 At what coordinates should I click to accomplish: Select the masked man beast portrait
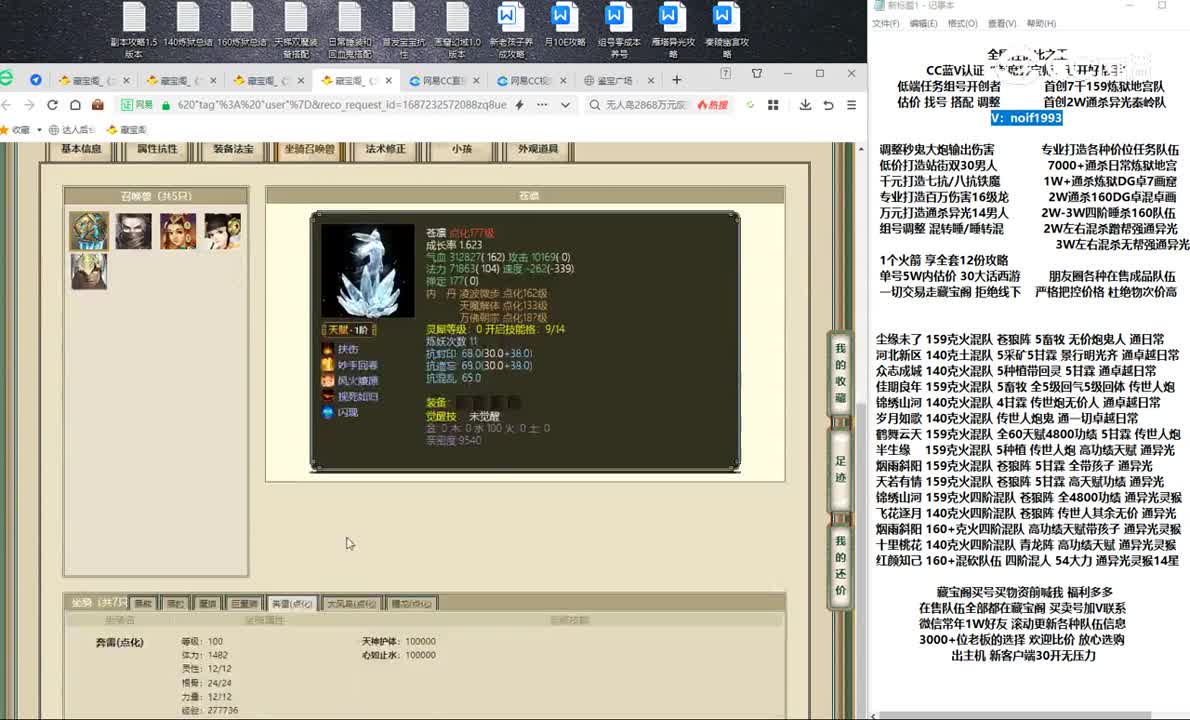(x=134, y=231)
